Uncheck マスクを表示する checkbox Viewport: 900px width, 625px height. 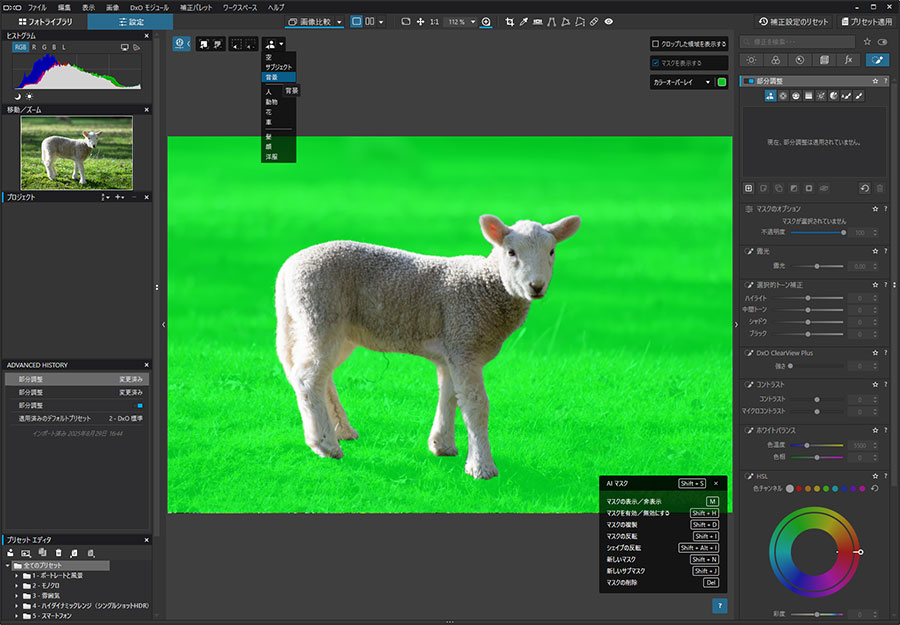[655, 63]
